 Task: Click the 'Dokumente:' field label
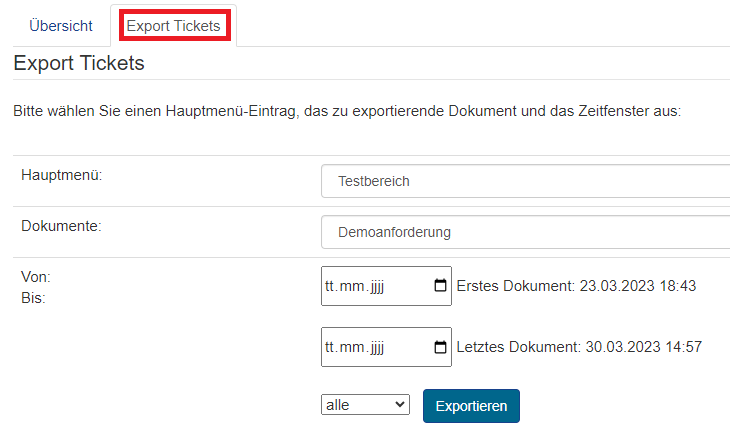[61, 226]
